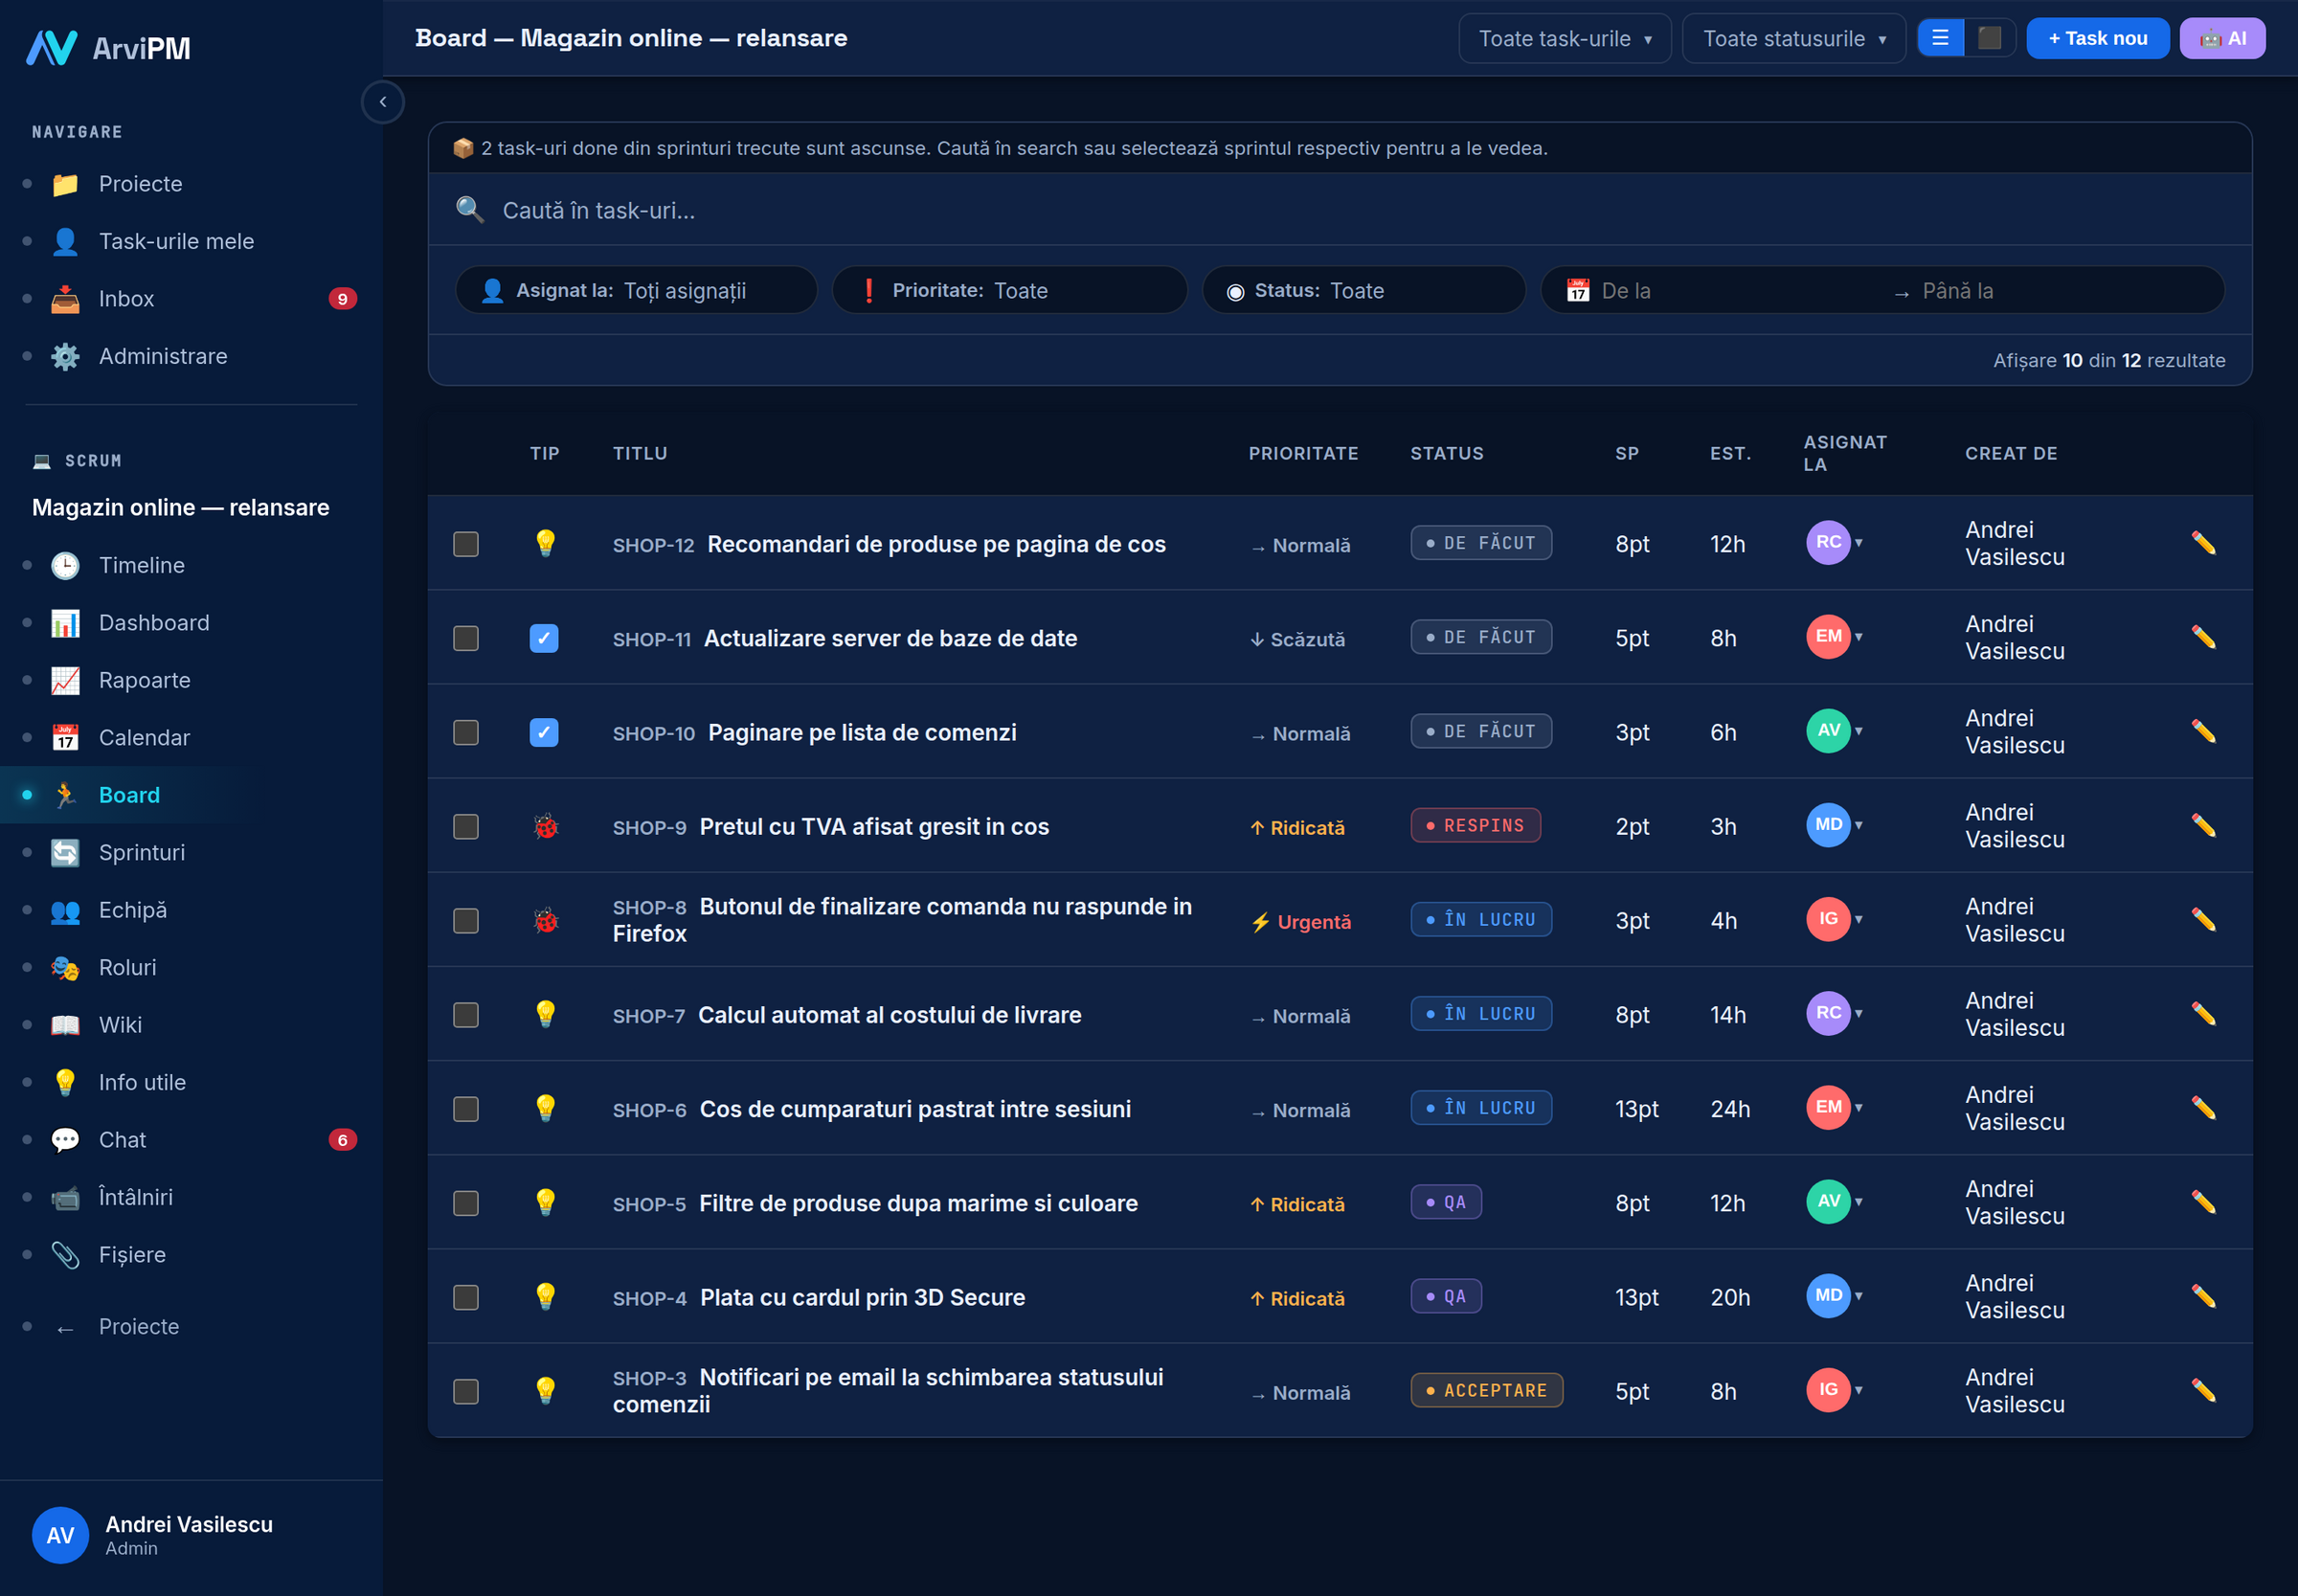Open the Inbox from sidebar
The image size is (2298, 1596).
tap(191, 298)
